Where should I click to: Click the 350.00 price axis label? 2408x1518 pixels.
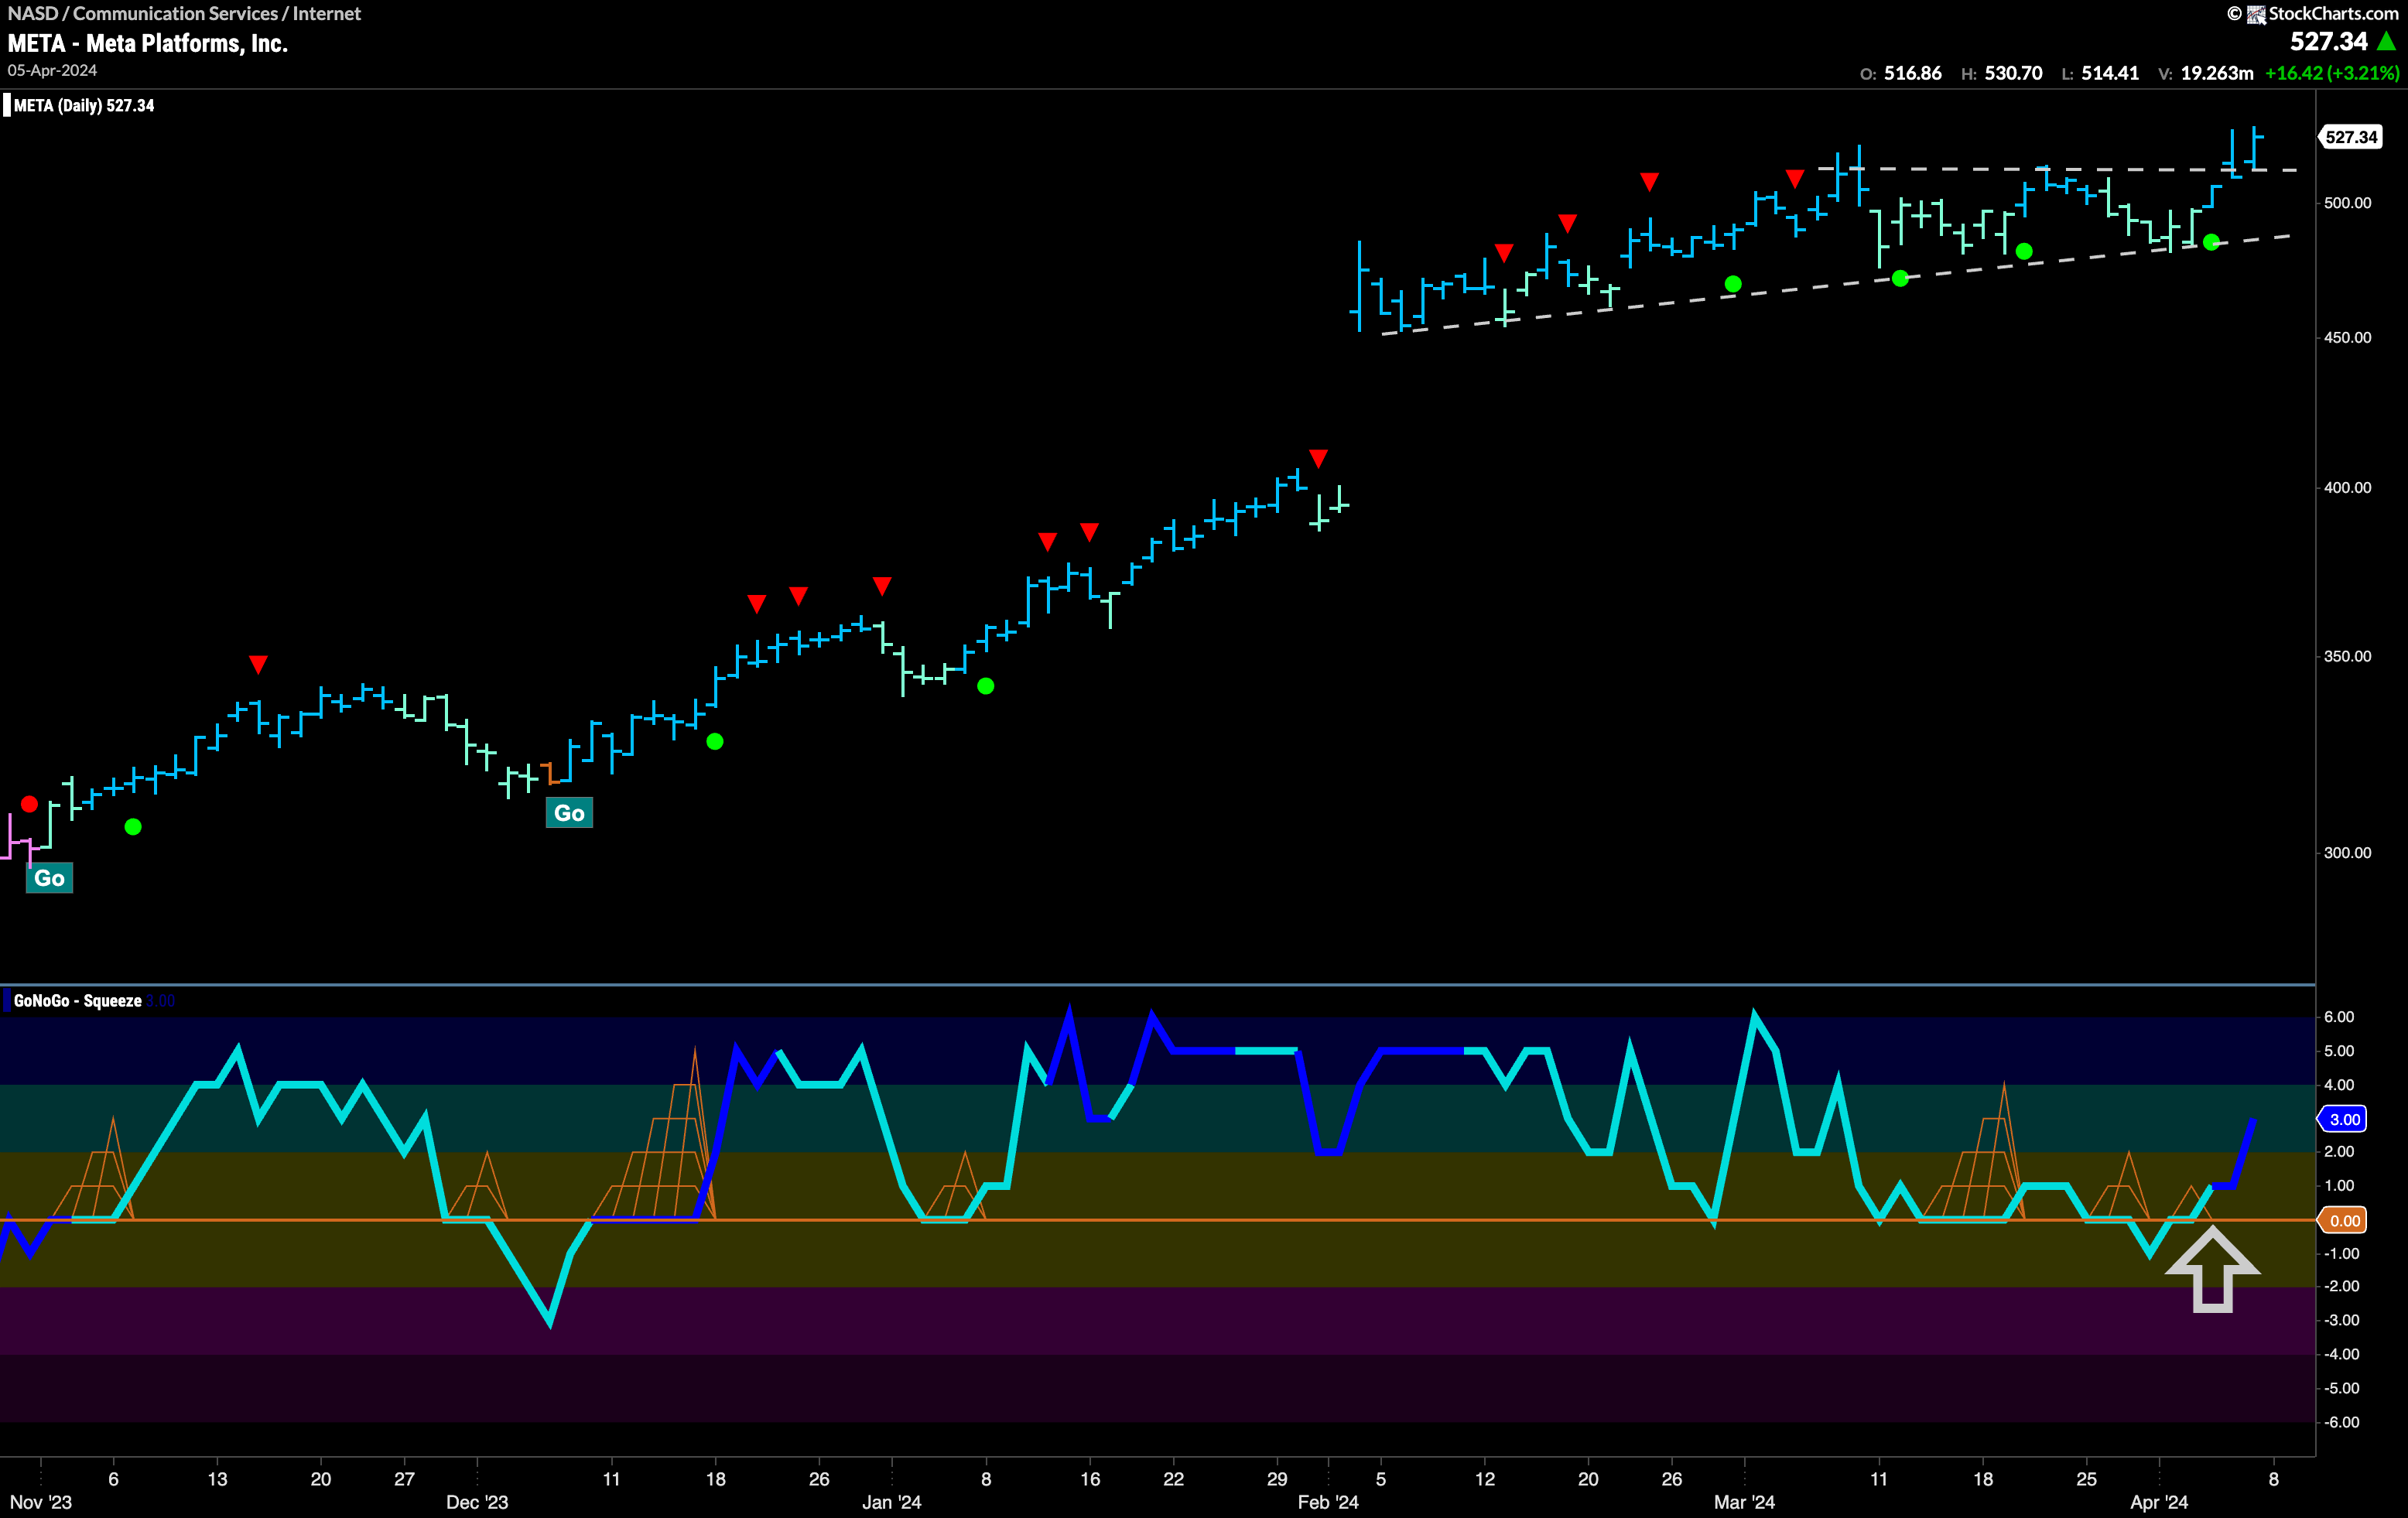(2347, 657)
